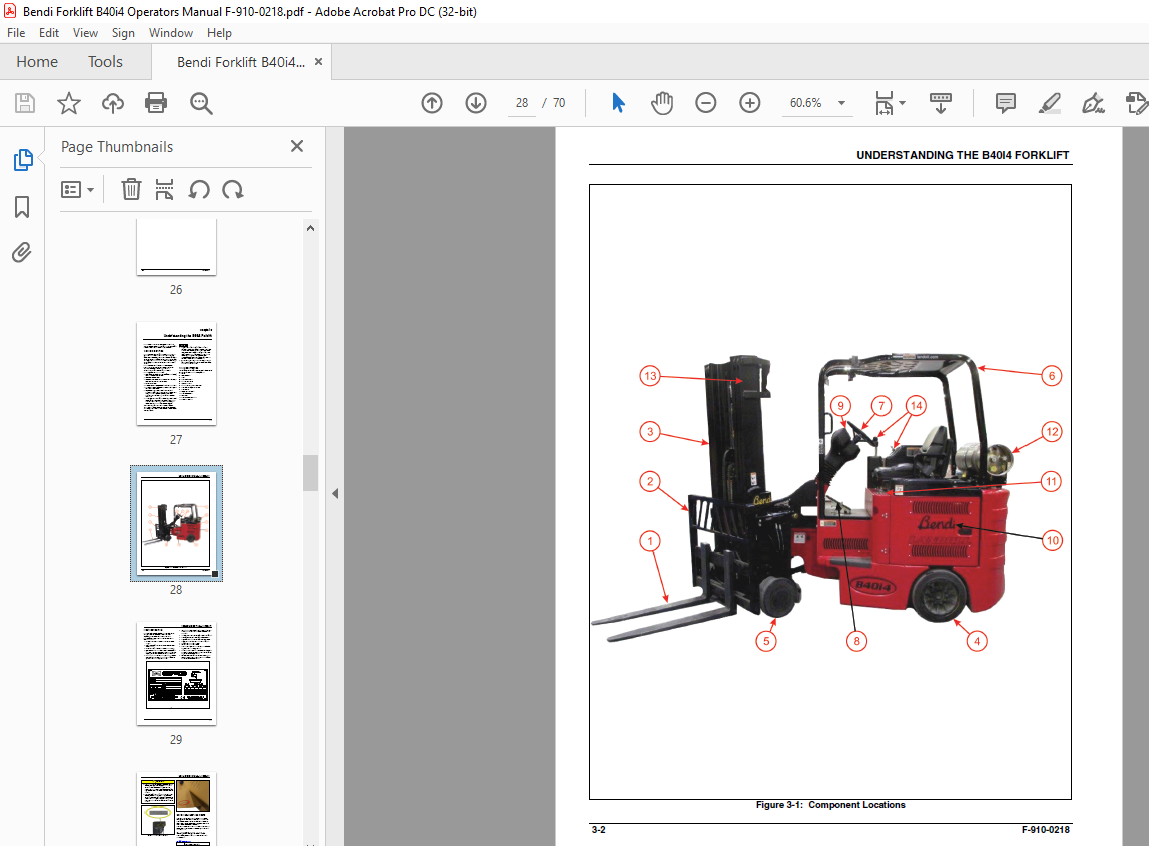Activate the Hand pan tool

point(662,103)
